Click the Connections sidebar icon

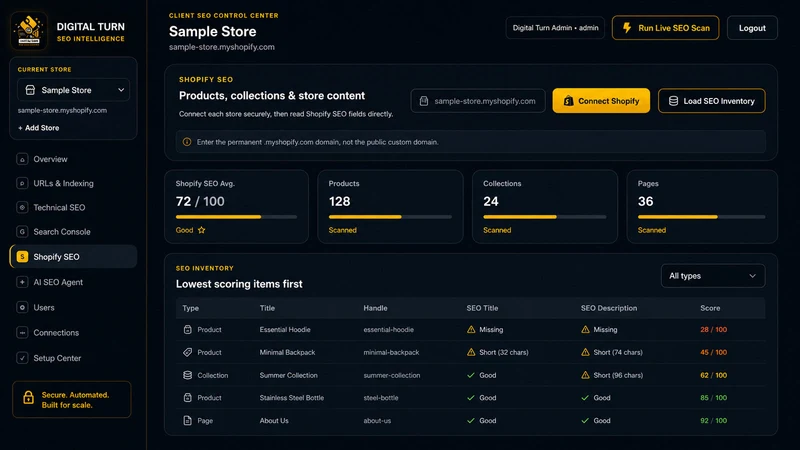click(x=22, y=333)
